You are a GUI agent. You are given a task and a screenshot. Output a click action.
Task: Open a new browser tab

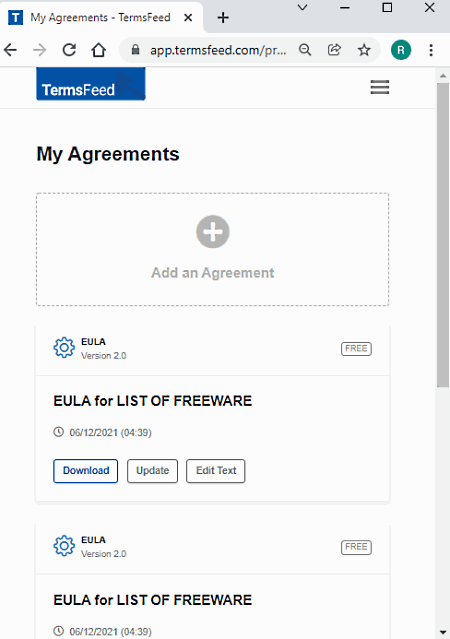223,18
